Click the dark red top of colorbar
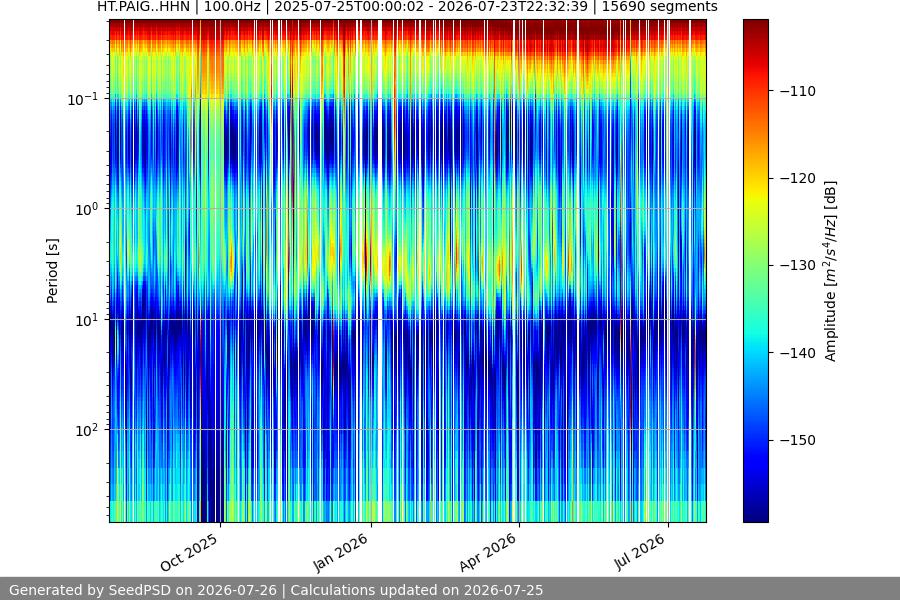Viewport: 900px width, 600px height. (x=755, y=24)
